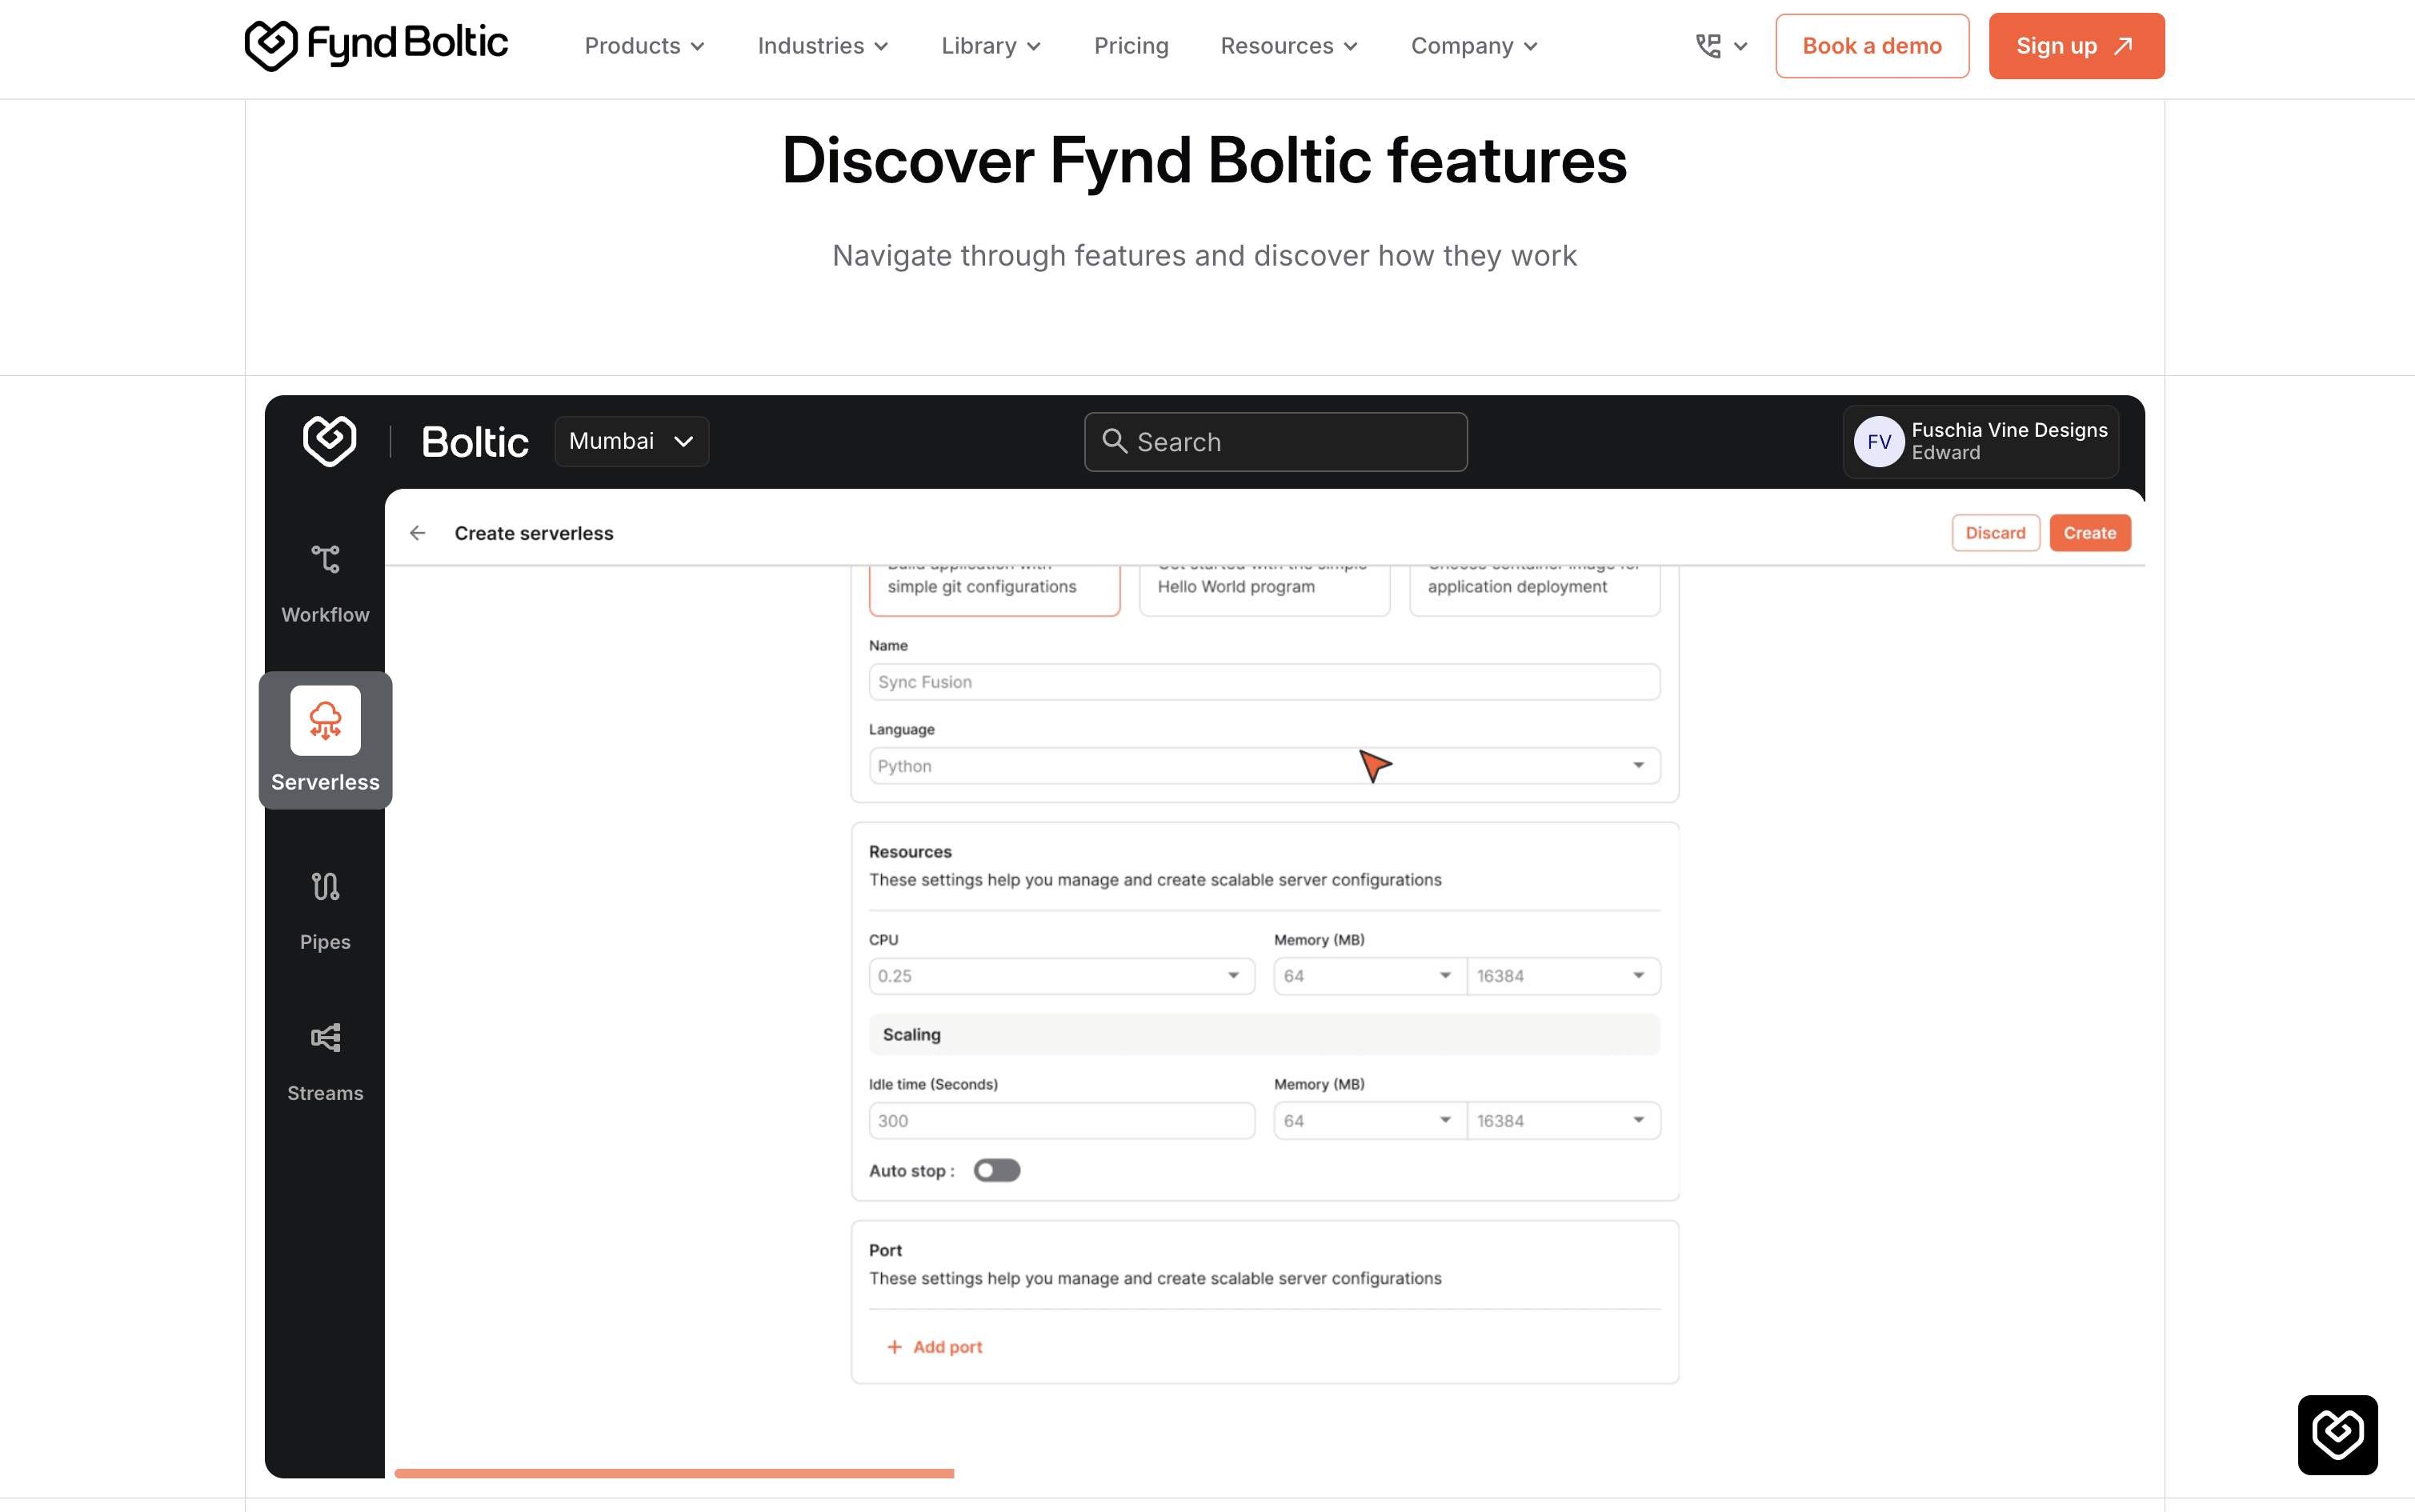This screenshot has height=1512, width=2415.
Task: Click the Book a demo button
Action: [1872, 46]
